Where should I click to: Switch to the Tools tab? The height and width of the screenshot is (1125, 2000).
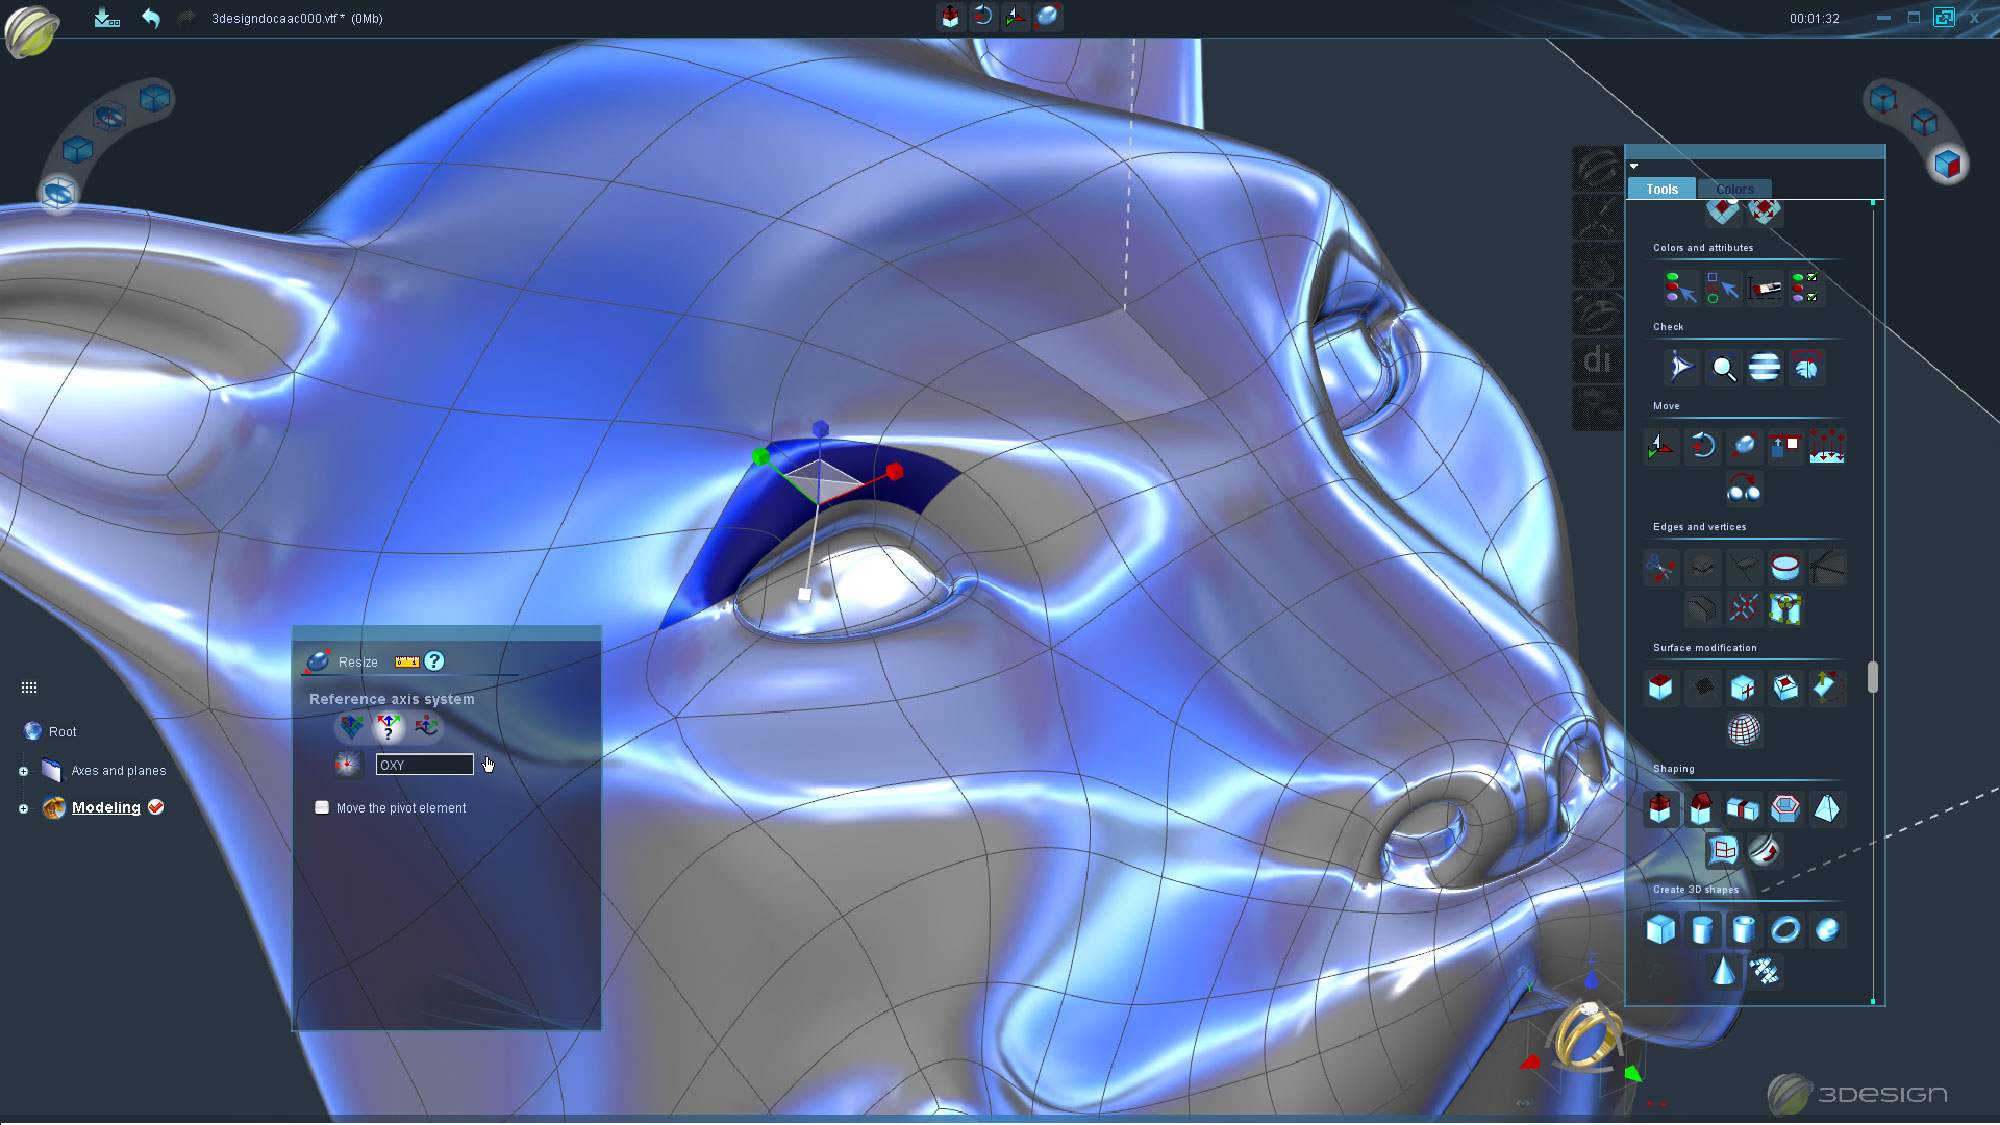(x=1661, y=189)
